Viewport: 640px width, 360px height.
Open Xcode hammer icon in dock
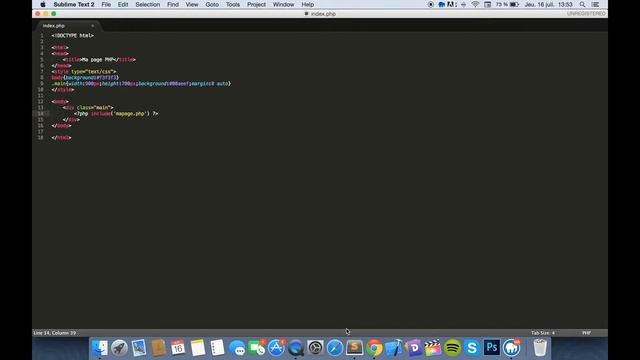pos(393,348)
